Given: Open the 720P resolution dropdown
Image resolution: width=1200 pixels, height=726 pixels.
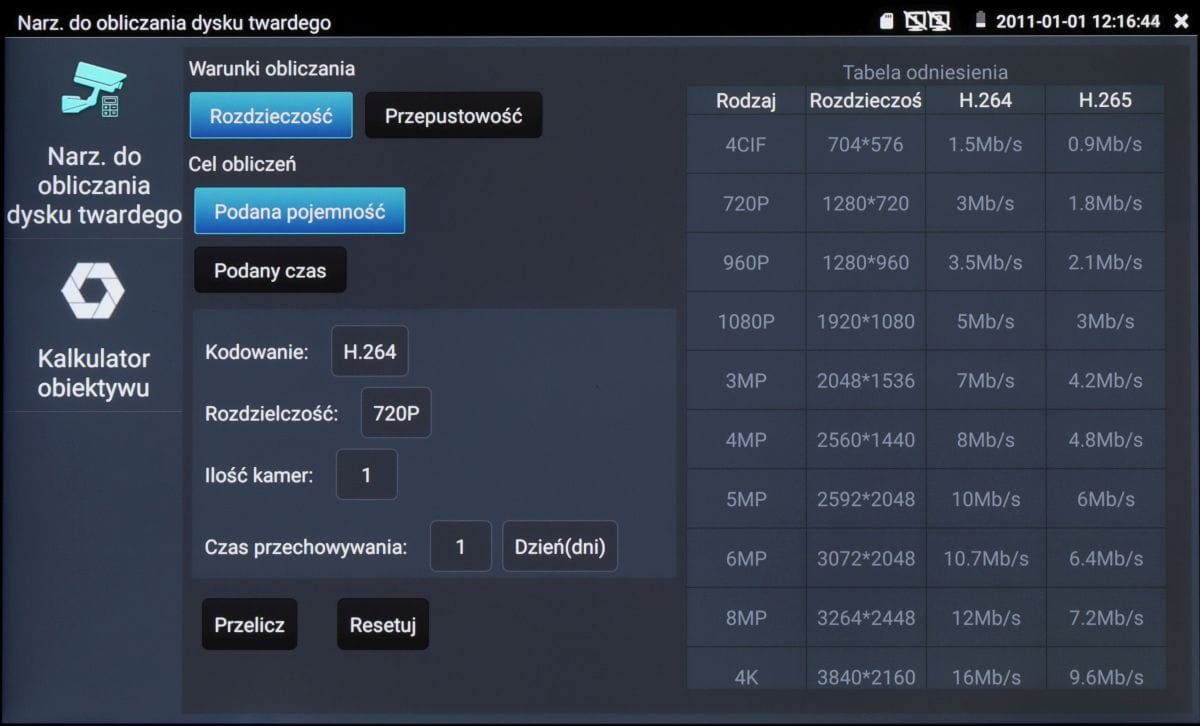Looking at the screenshot, I should click(395, 413).
